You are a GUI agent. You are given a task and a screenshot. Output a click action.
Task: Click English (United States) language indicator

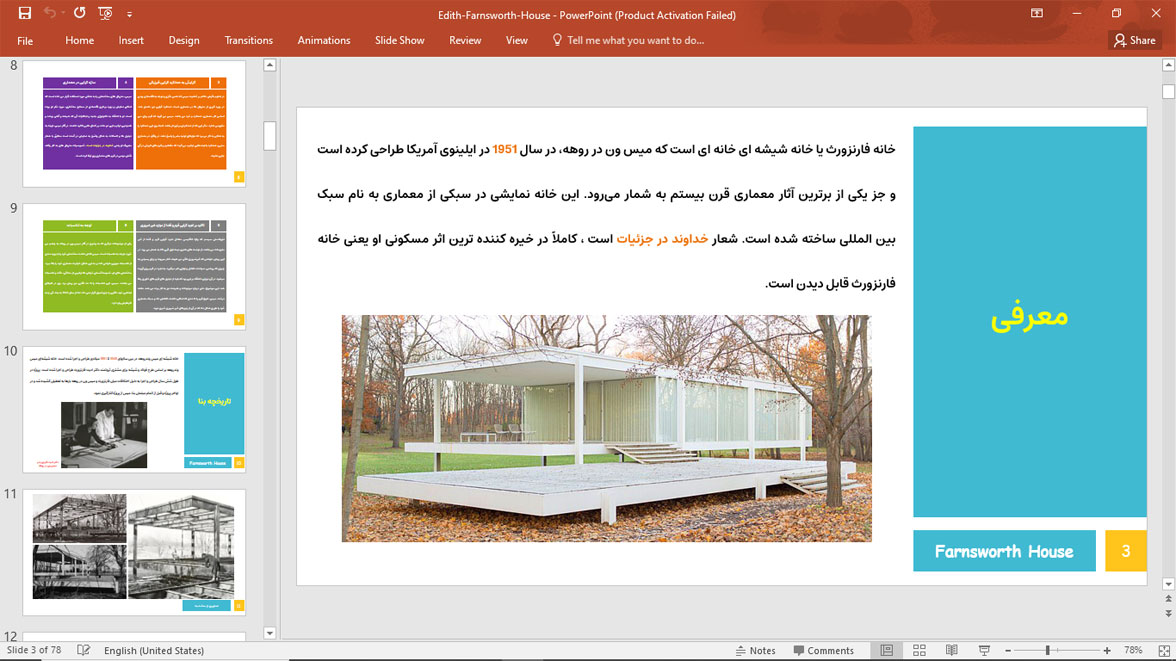point(154,650)
